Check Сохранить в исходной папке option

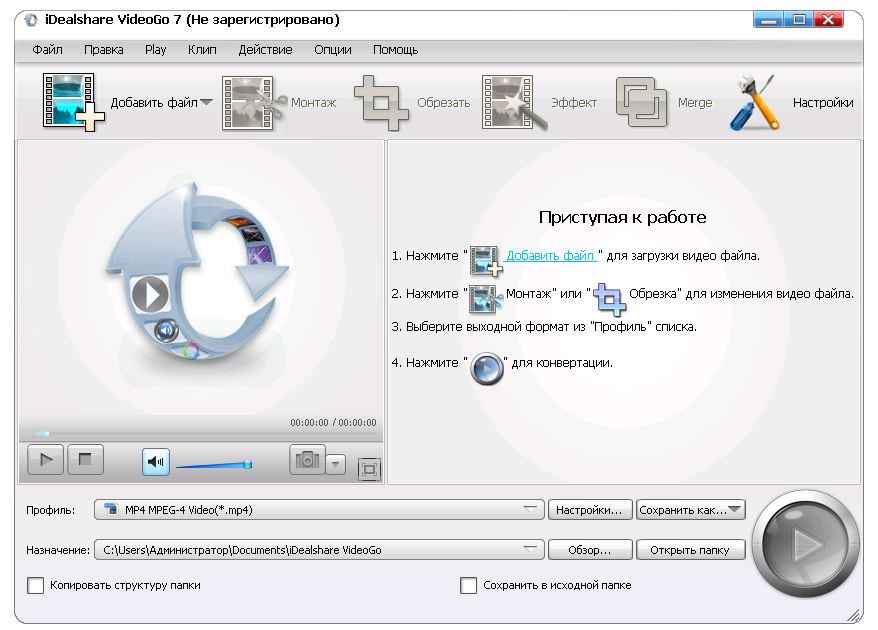[468, 585]
